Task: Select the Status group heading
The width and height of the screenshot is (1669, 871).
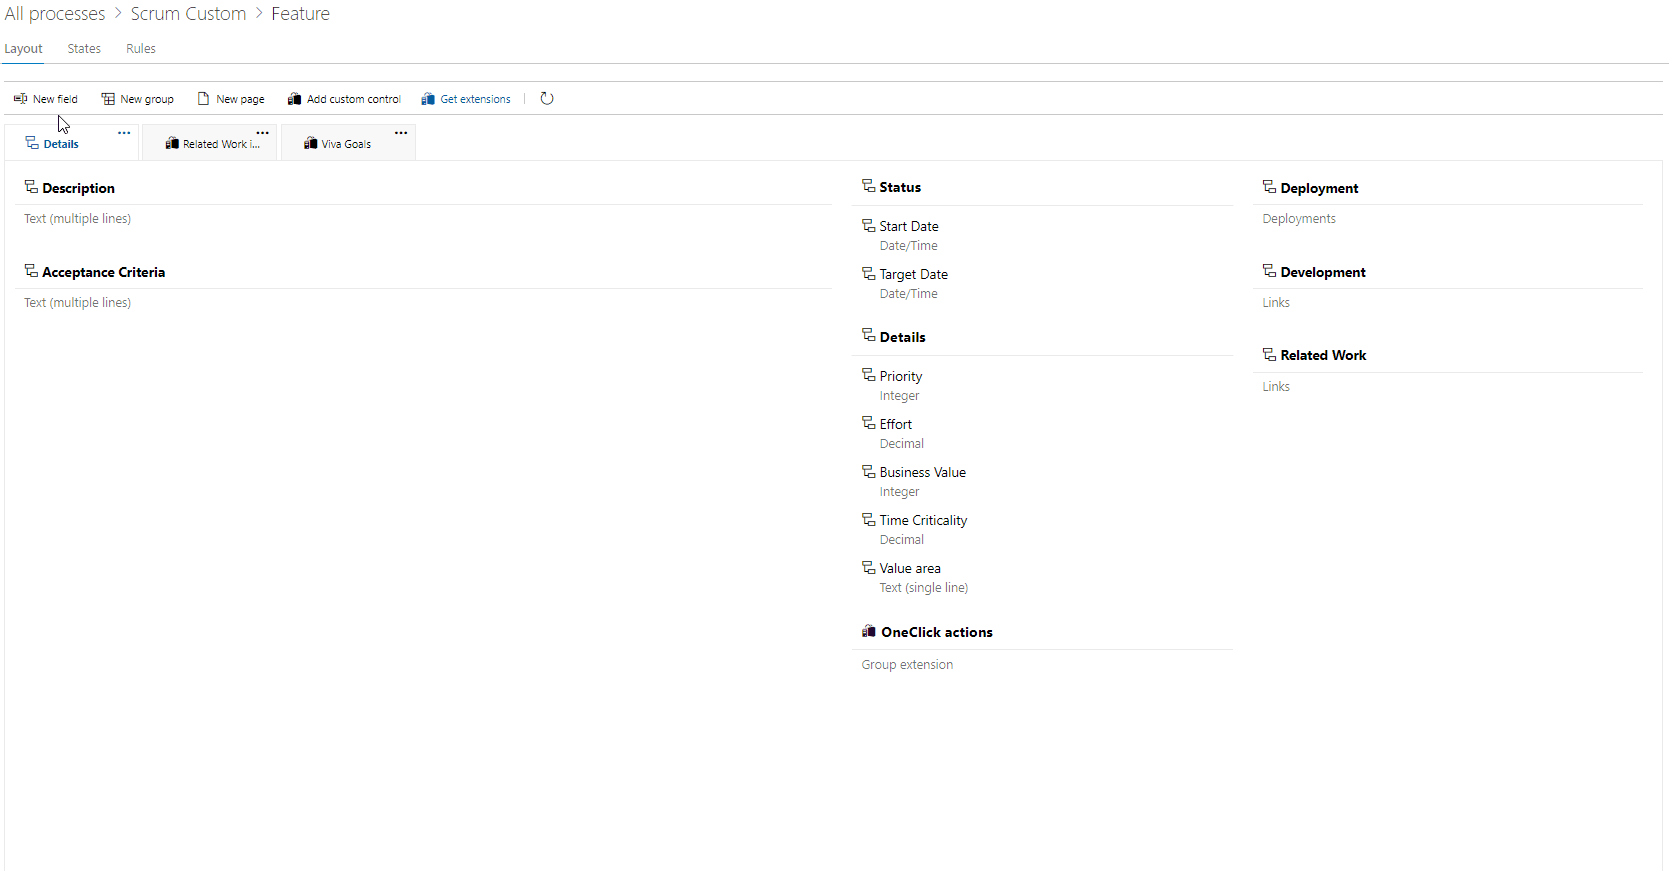Action: [900, 187]
